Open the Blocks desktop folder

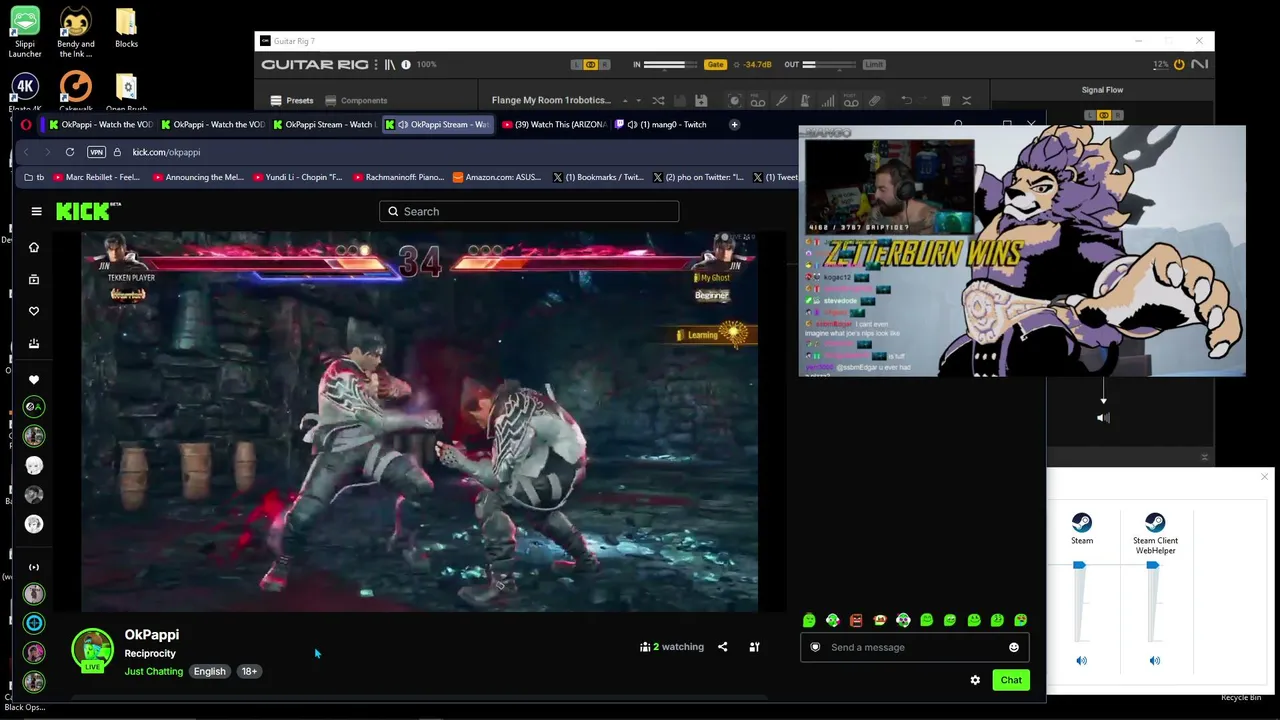click(126, 29)
